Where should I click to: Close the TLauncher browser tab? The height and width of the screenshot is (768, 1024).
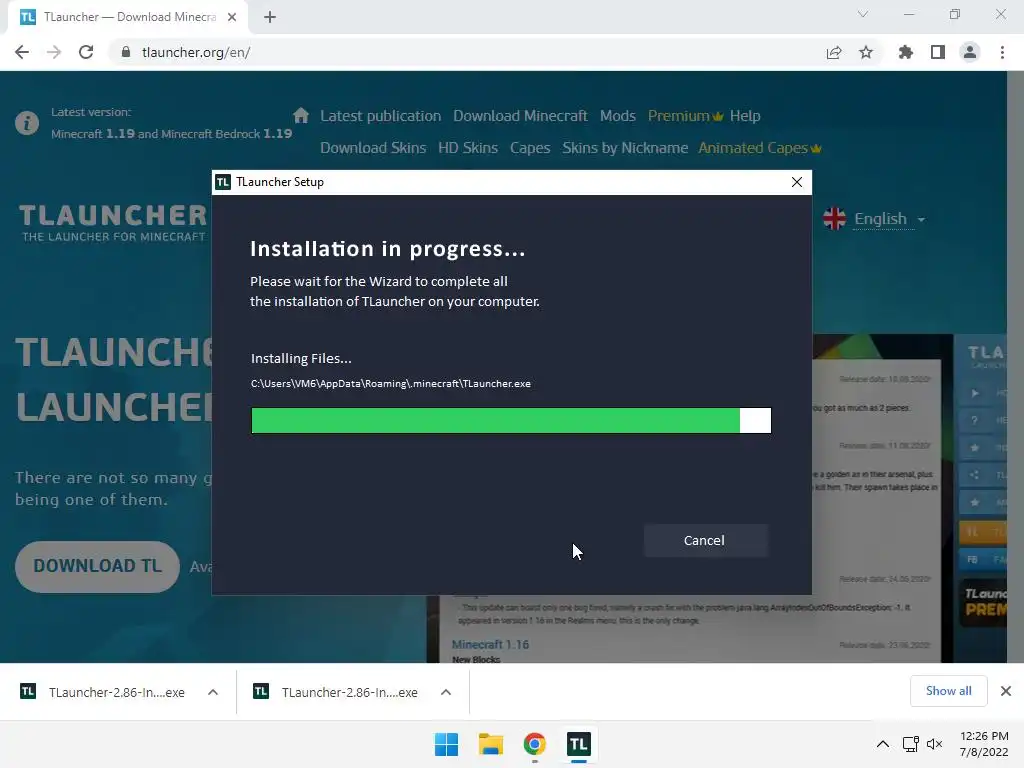click(x=232, y=17)
